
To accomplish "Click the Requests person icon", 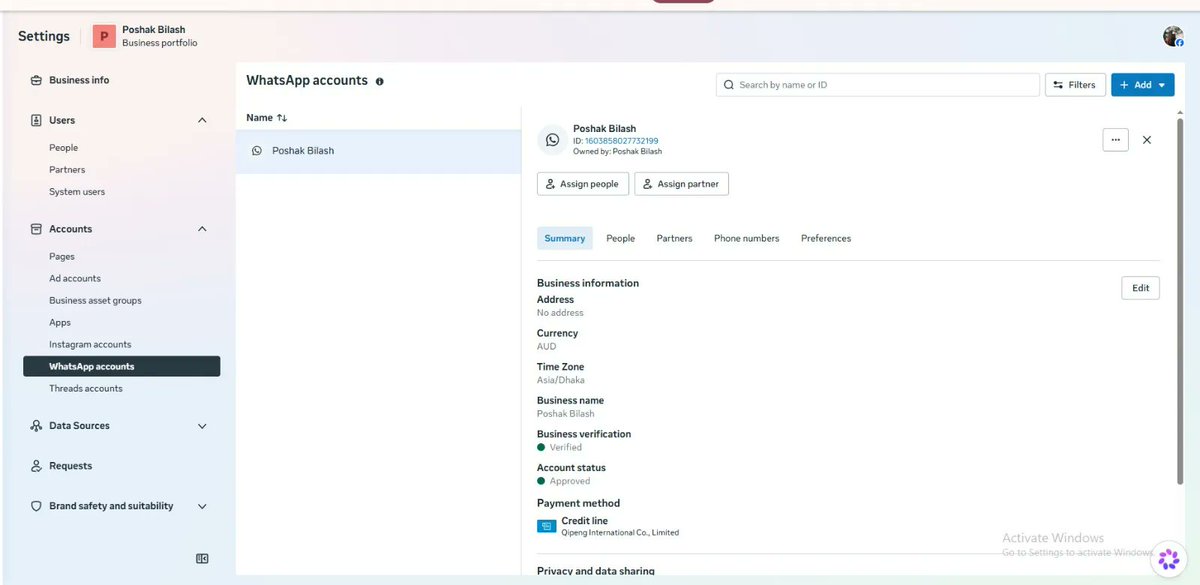I will [36, 466].
